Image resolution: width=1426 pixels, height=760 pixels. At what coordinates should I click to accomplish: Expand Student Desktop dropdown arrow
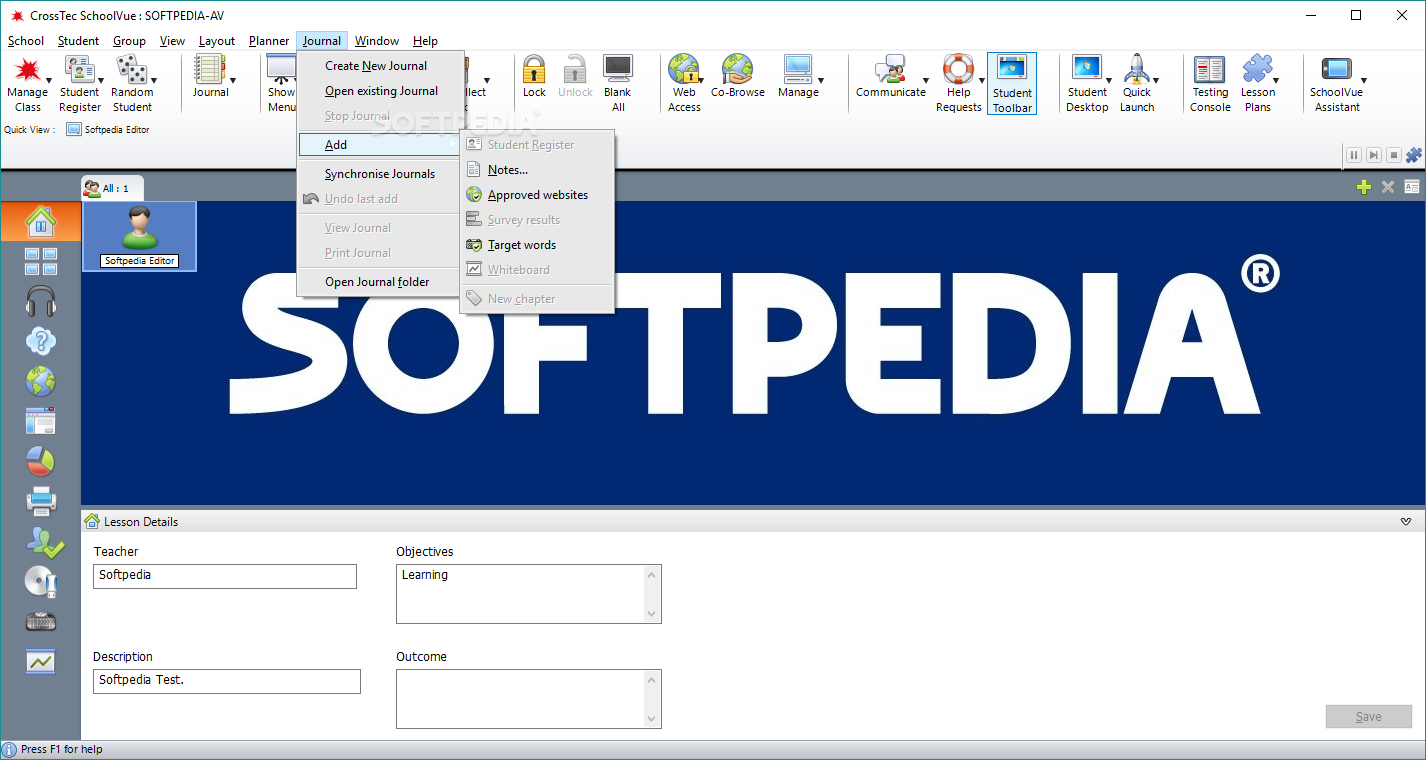tap(1108, 81)
